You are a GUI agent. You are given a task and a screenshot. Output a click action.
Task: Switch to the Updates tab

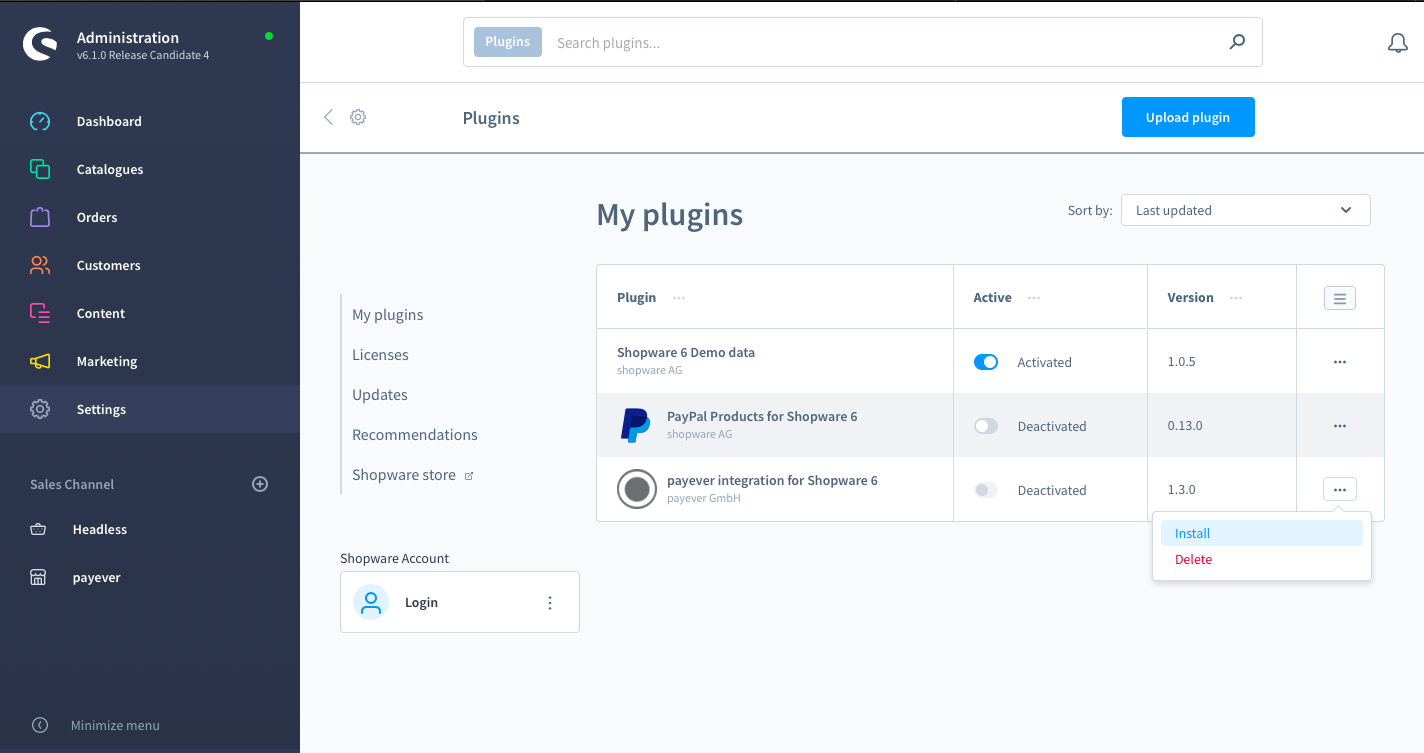pos(380,394)
